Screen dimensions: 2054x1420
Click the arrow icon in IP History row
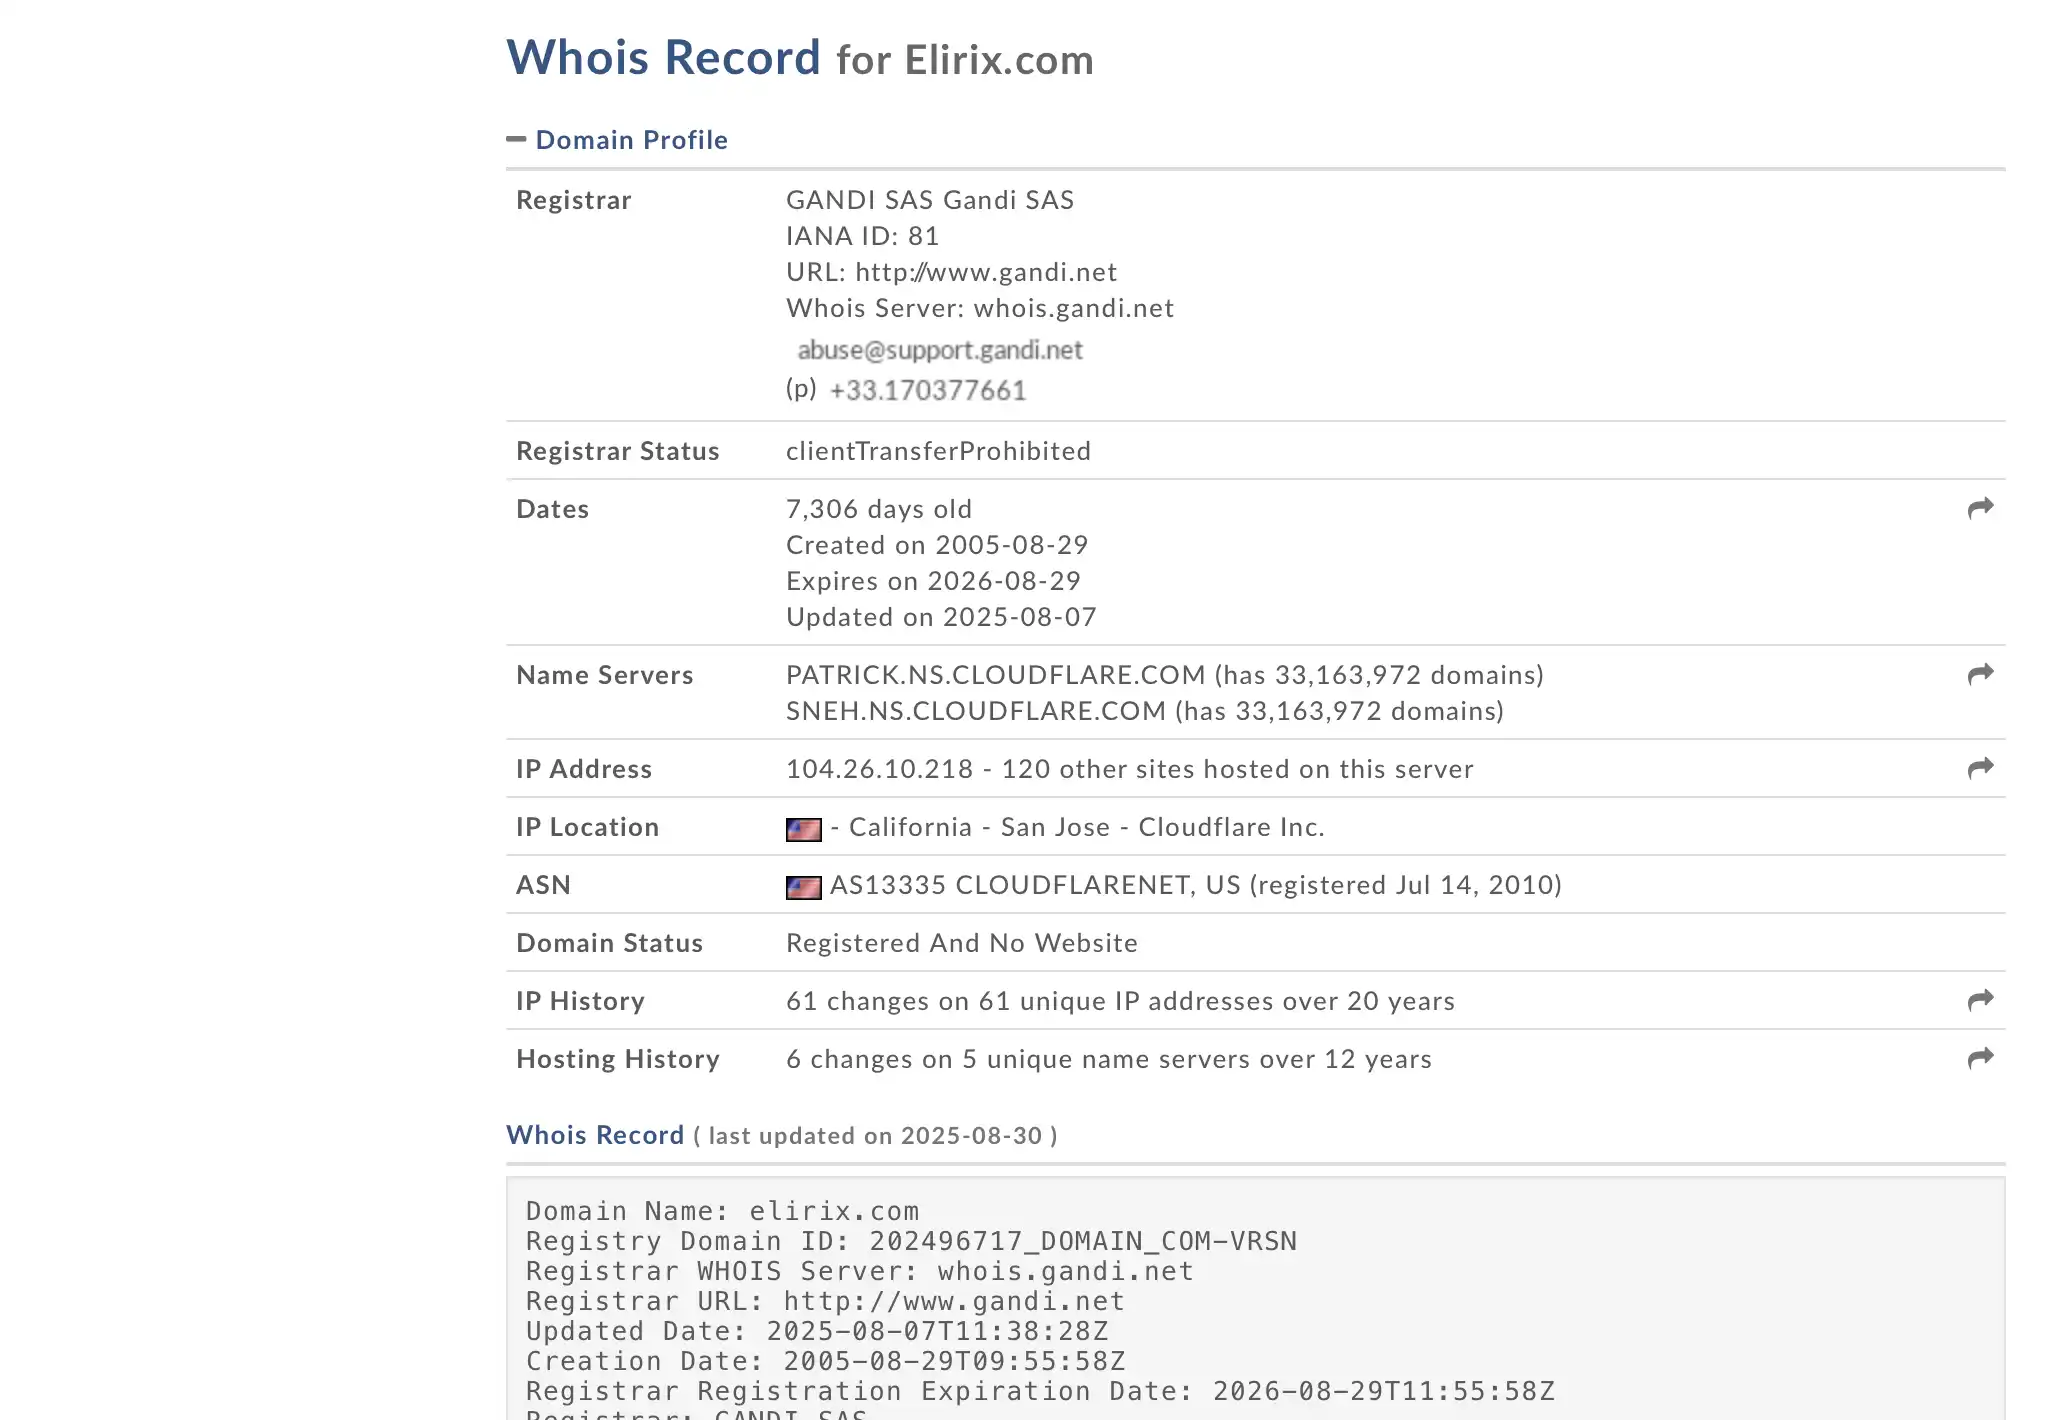click(x=1980, y=1000)
